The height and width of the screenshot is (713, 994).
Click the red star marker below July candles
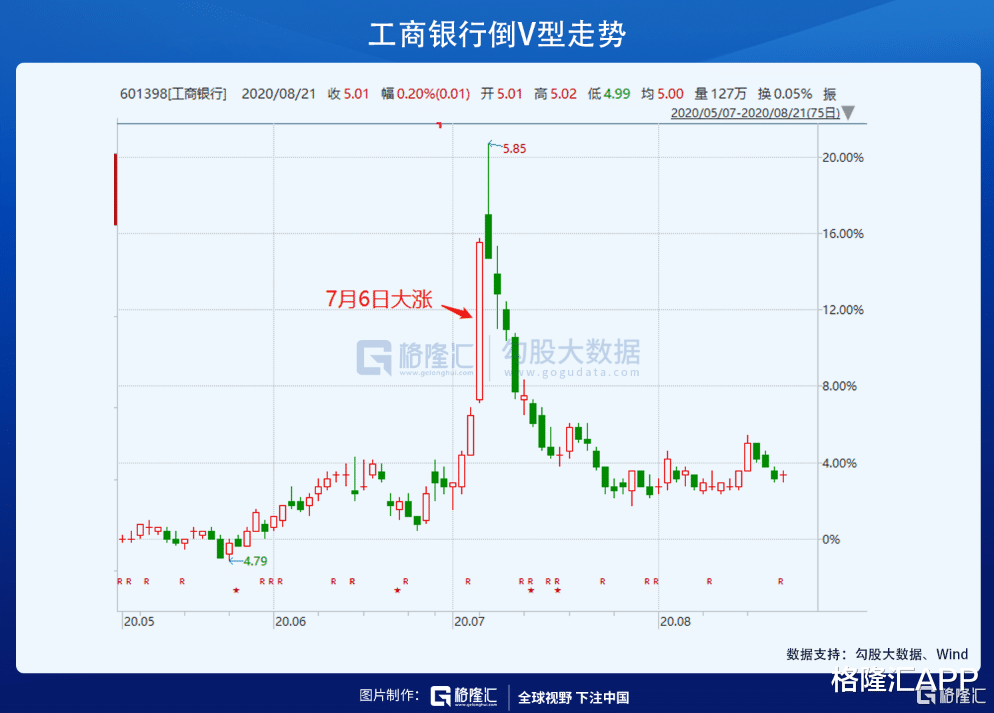coord(530,591)
